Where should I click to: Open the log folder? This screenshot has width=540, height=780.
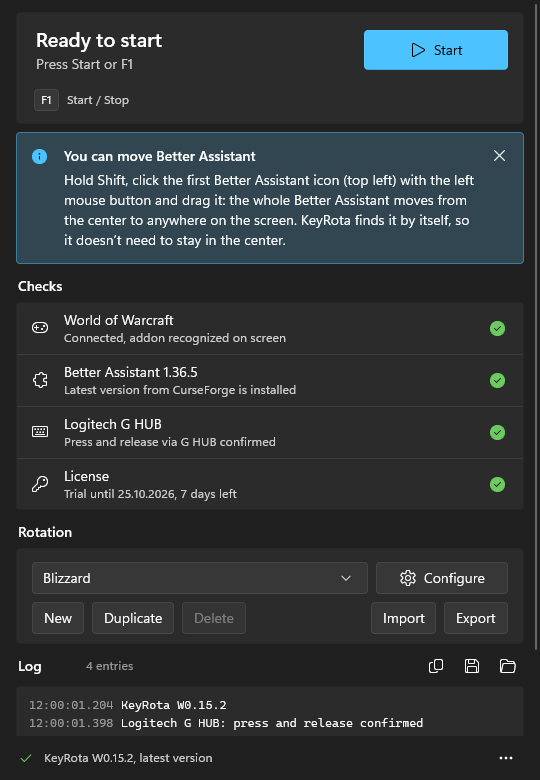click(x=507, y=666)
